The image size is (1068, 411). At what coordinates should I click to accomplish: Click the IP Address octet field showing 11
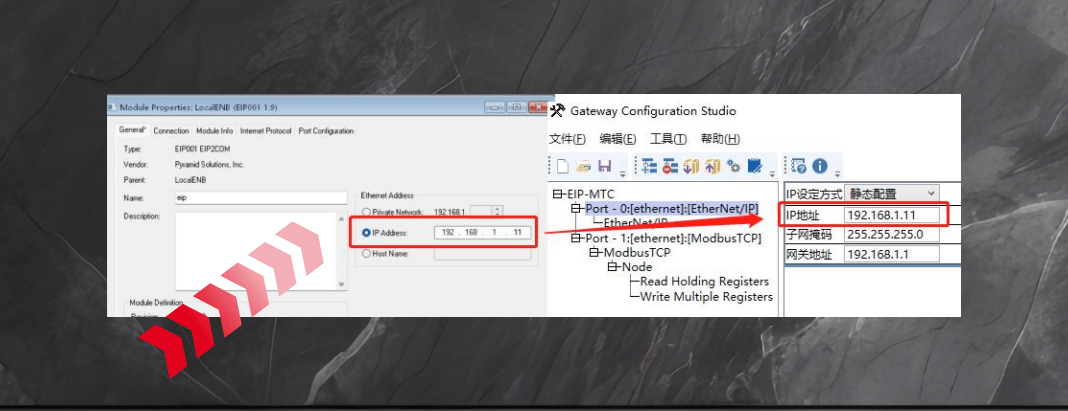[518, 233]
